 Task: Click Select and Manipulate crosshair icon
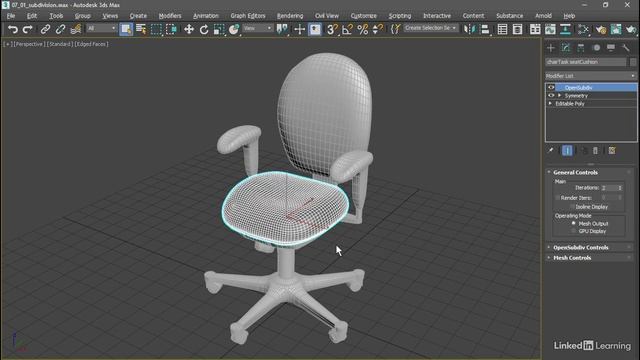point(299,29)
